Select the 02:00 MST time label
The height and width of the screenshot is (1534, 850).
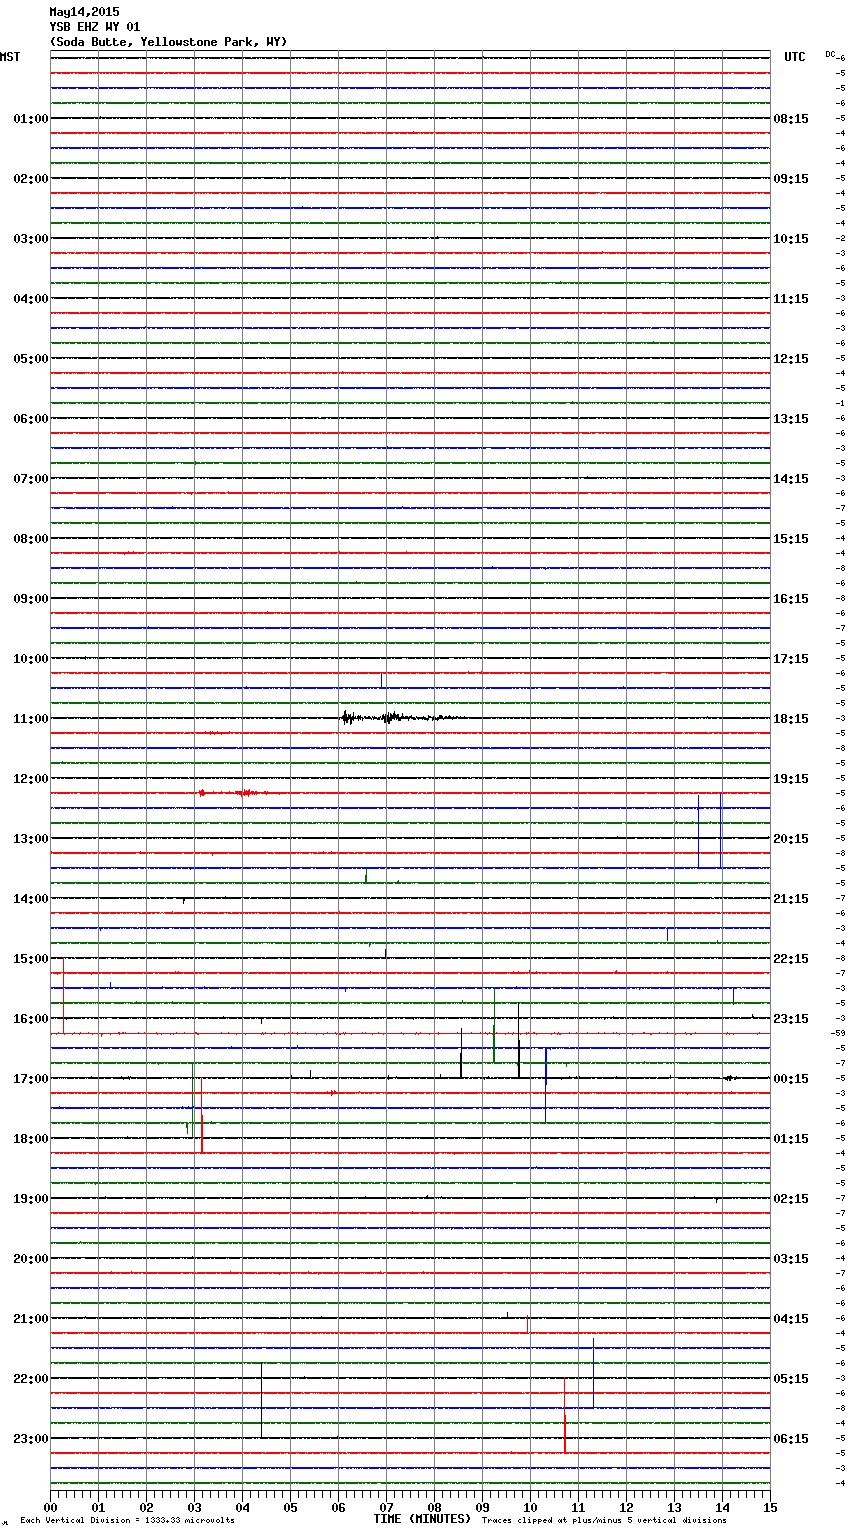31,179
